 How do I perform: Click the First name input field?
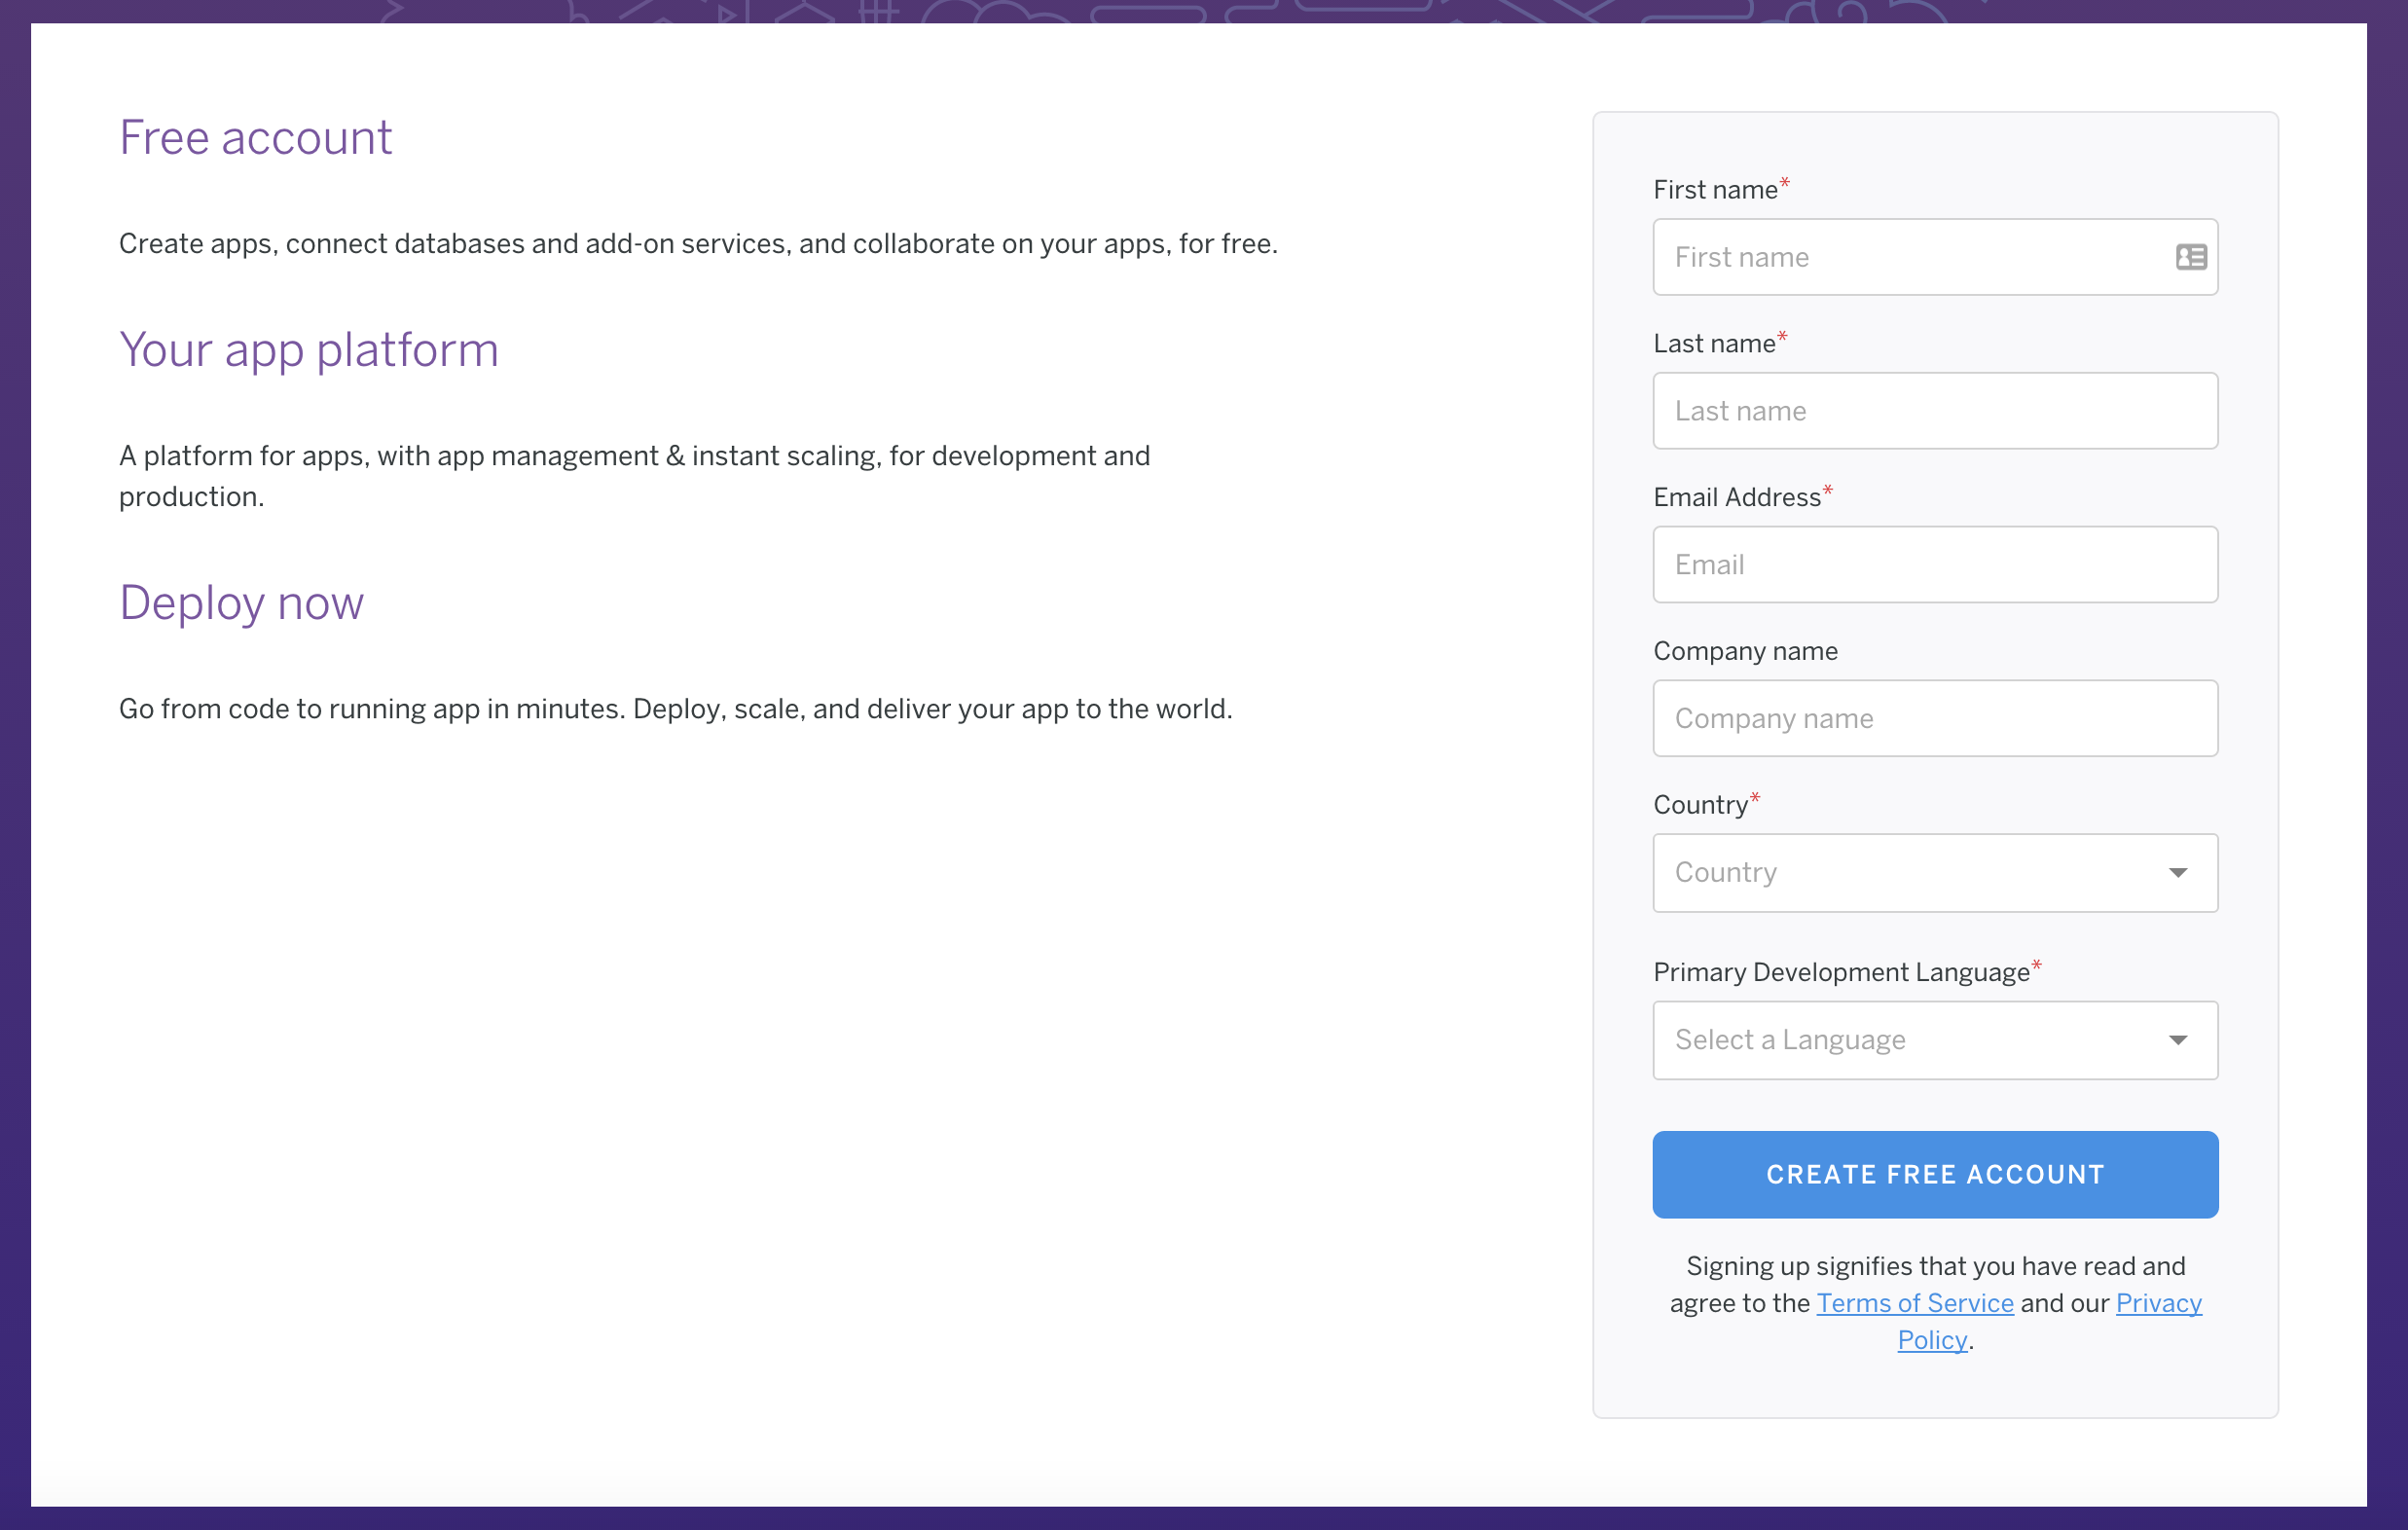[x=1934, y=256]
